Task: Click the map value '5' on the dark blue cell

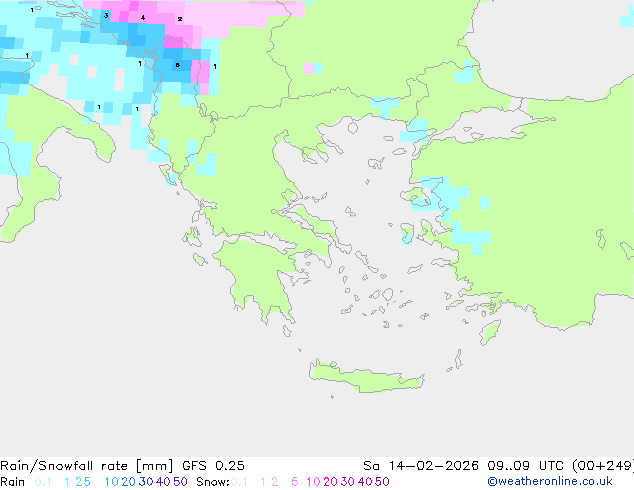Action: click(178, 65)
